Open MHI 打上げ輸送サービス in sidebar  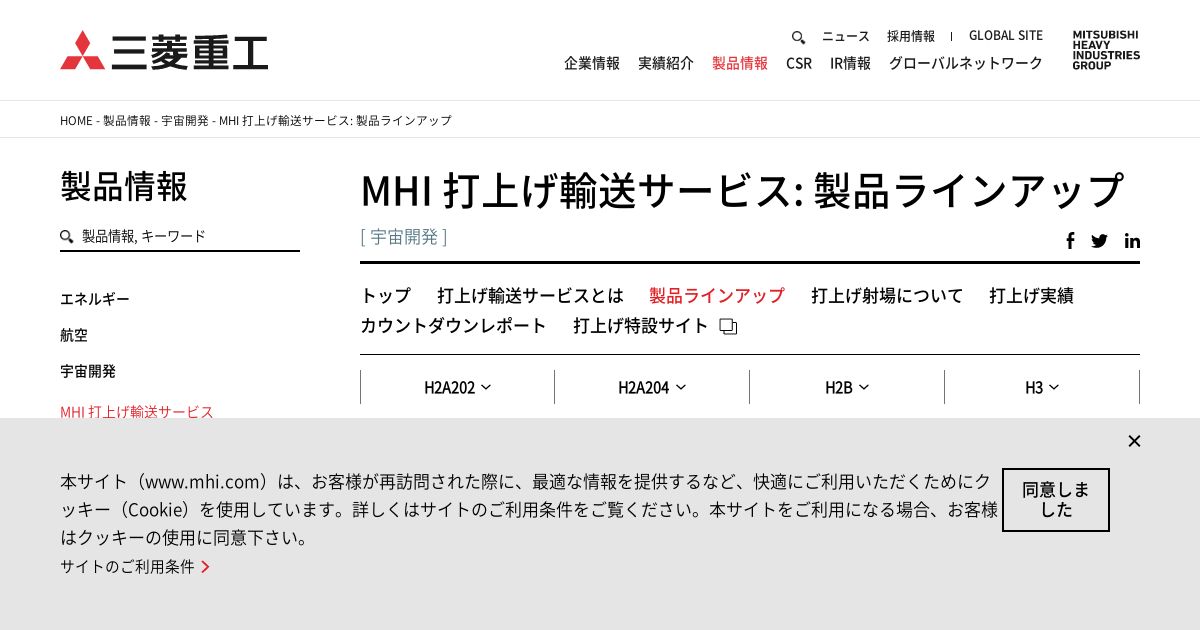(137, 412)
